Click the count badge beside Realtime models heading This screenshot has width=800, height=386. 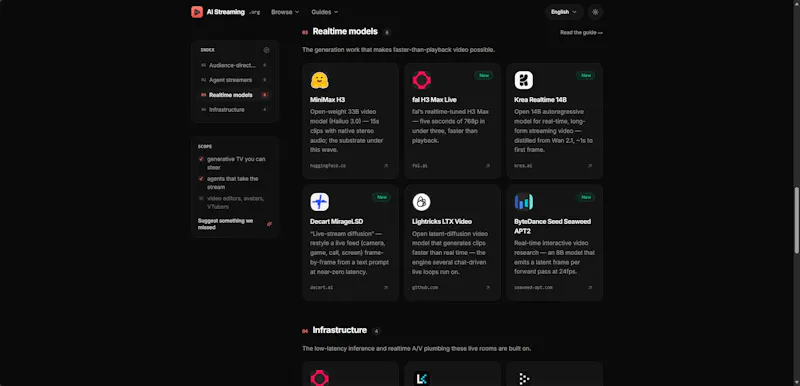(x=387, y=33)
